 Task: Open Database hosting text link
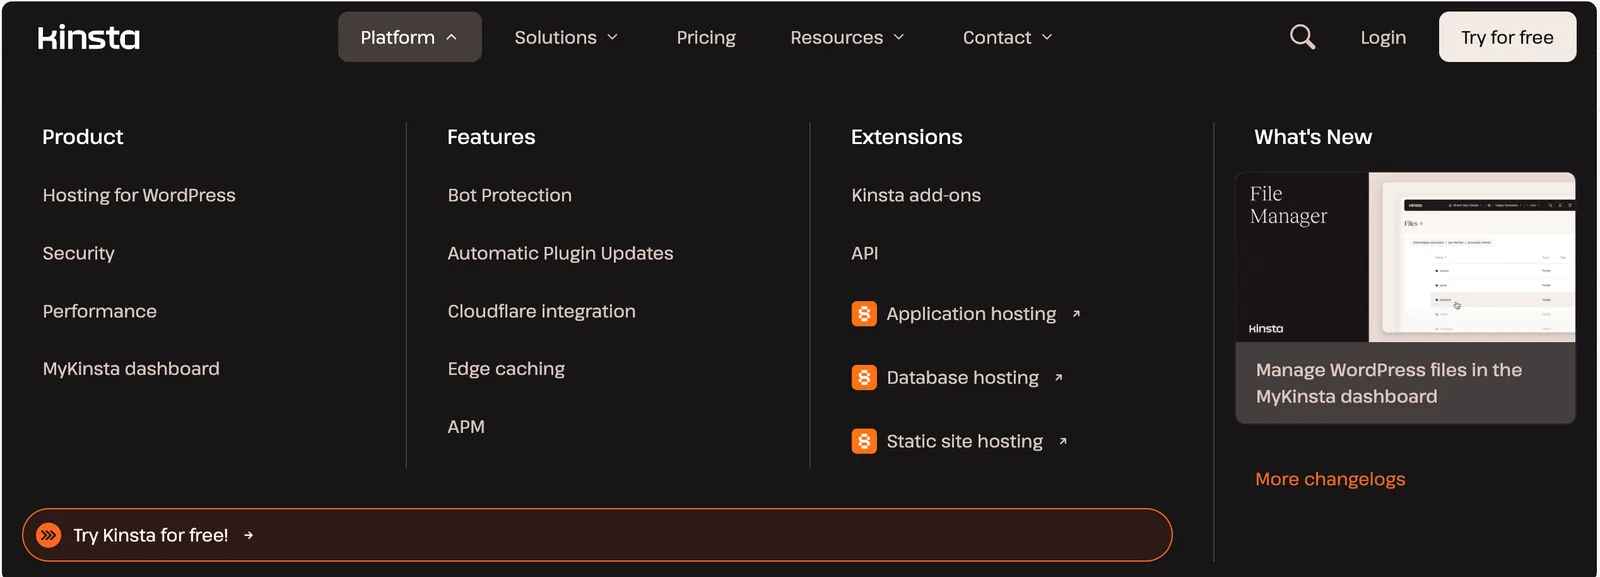962,377
